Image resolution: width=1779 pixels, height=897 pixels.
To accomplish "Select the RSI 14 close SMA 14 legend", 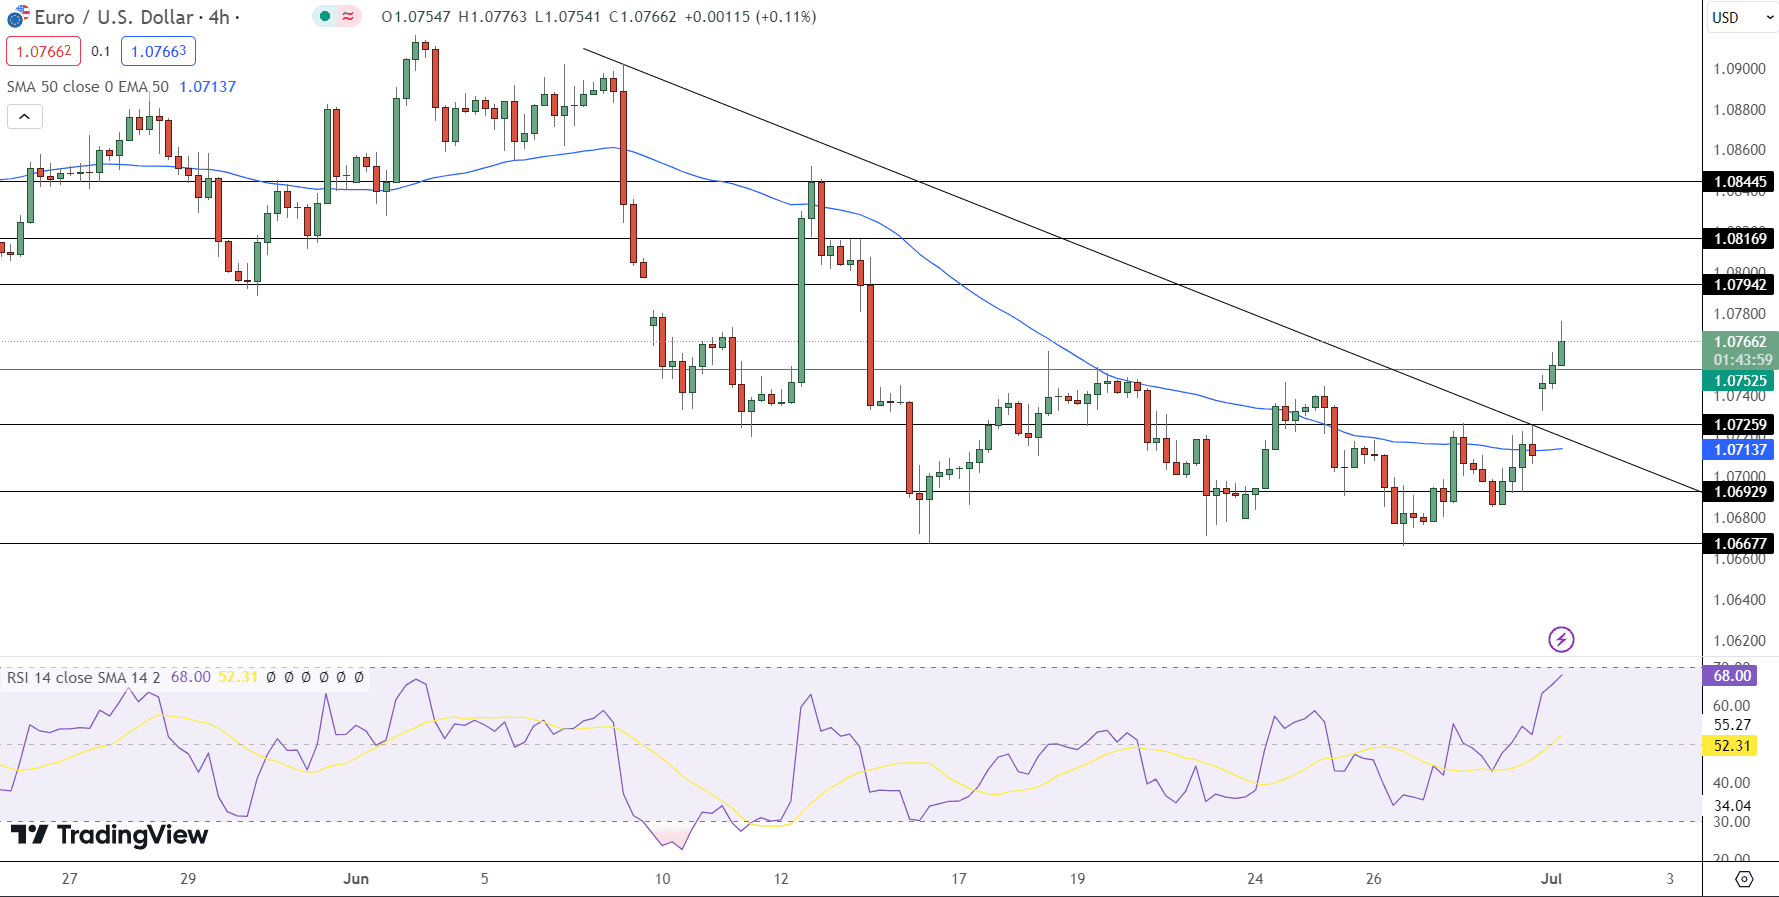I will click(83, 677).
